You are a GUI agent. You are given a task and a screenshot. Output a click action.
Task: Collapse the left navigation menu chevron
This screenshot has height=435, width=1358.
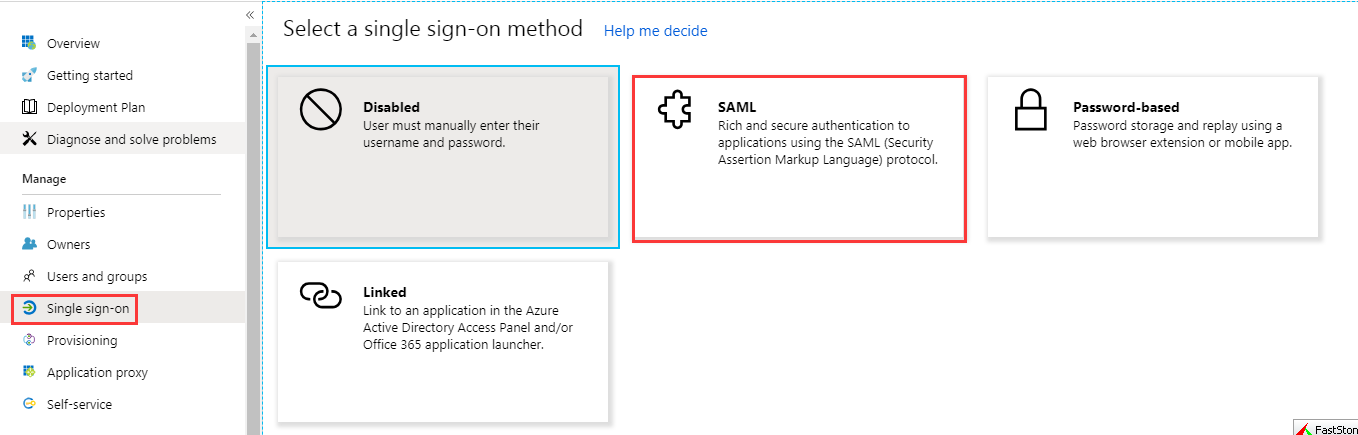pyautogui.click(x=250, y=15)
